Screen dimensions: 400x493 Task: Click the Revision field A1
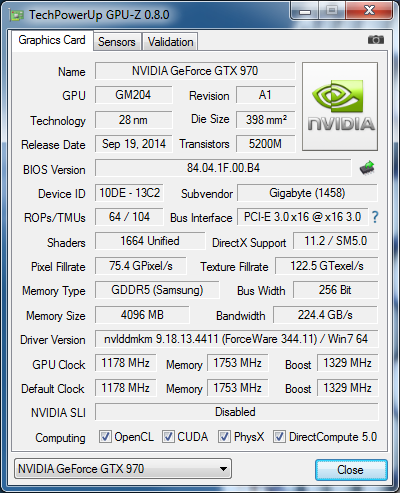click(266, 95)
